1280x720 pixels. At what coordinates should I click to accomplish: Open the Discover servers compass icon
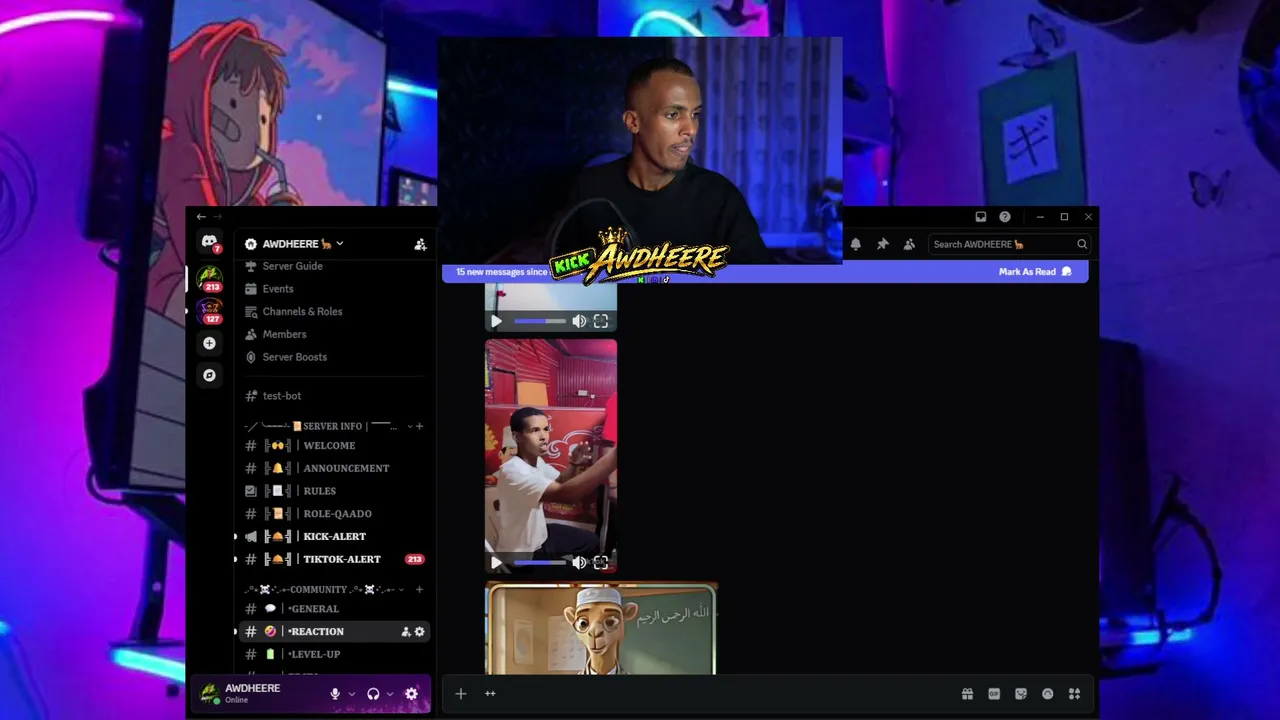[x=209, y=375]
